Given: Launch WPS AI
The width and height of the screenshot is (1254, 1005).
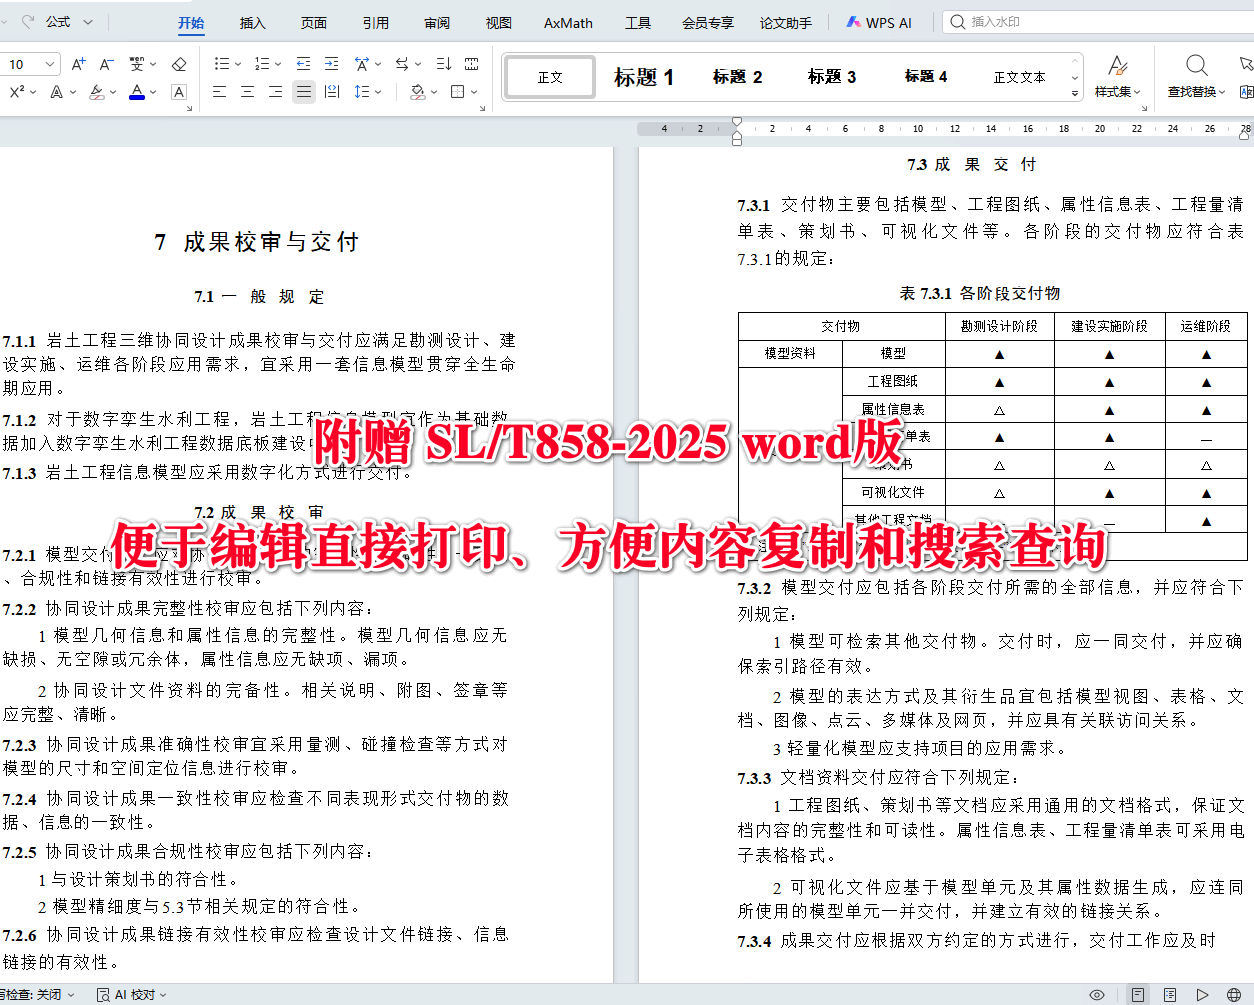Looking at the screenshot, I should [x=879, y=22].
